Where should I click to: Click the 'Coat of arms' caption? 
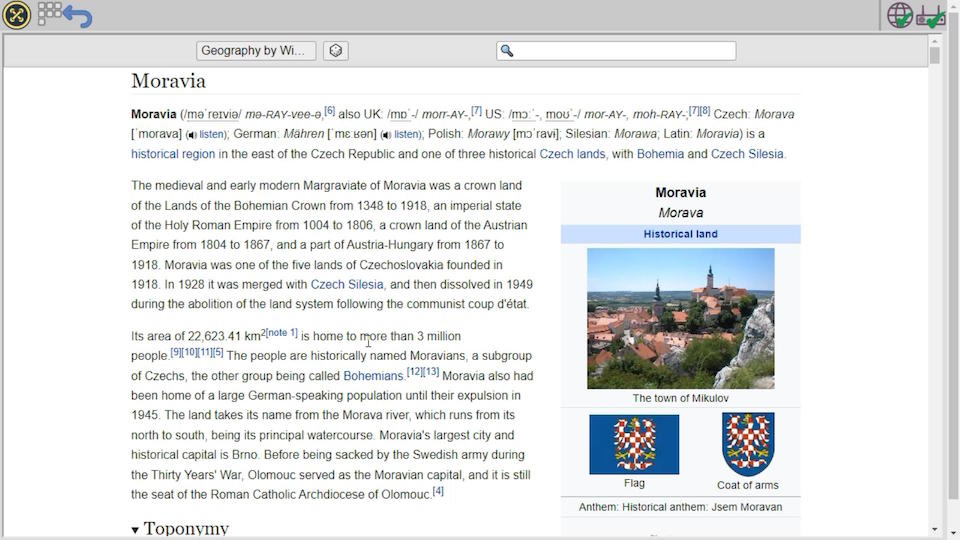748,486
